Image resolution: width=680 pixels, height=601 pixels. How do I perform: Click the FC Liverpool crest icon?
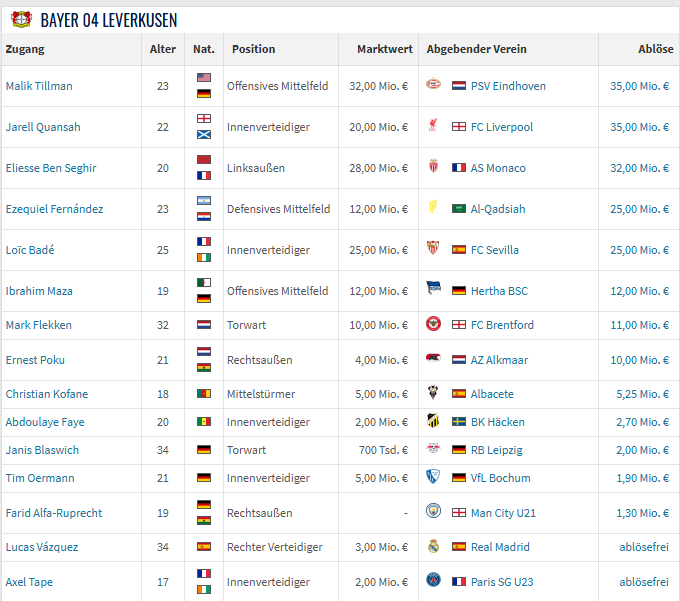(433, 125)
